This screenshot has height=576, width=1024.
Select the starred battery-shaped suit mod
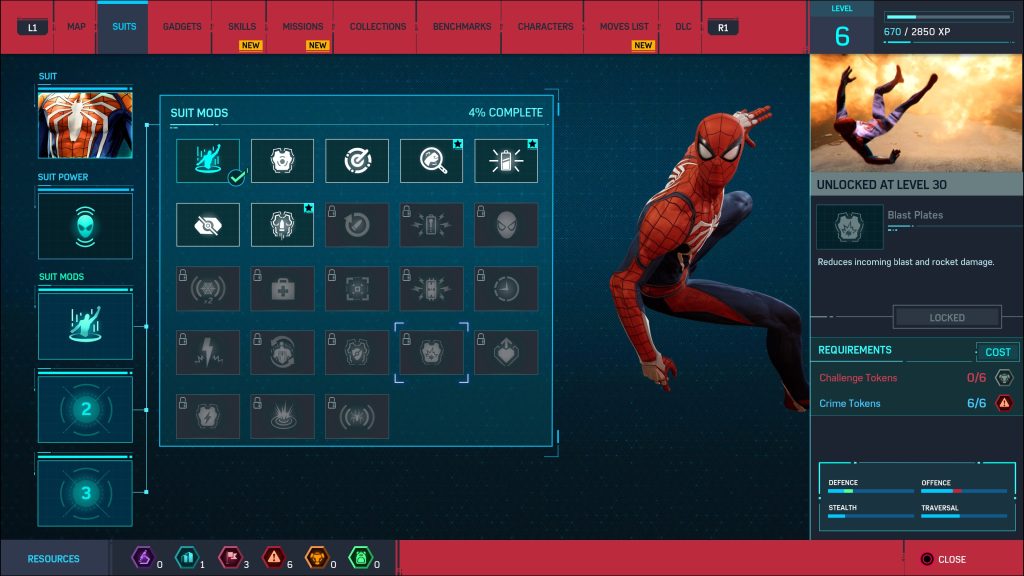pyautogui.click(x=506, y=160)
